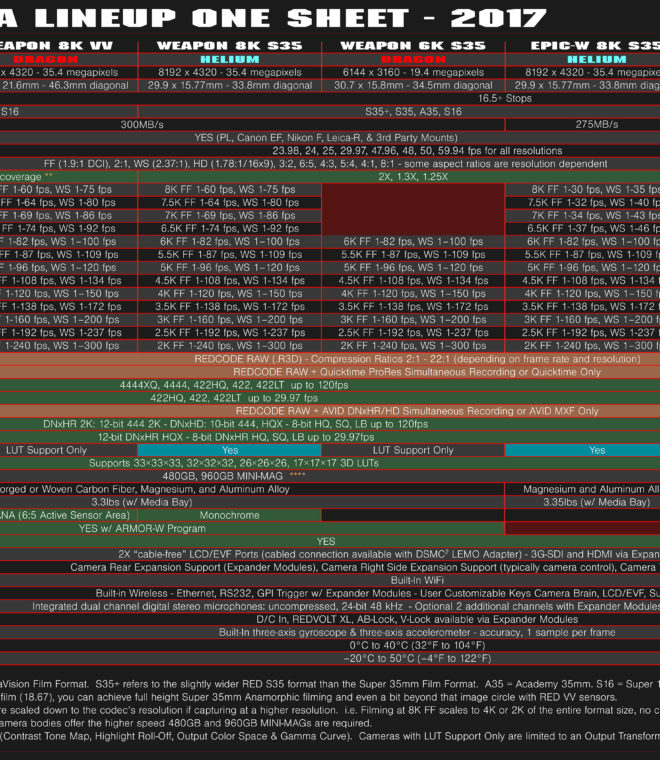Select the 'Built-In WiFi' row
Screen dimensions: 660x760
pos(330,581)
